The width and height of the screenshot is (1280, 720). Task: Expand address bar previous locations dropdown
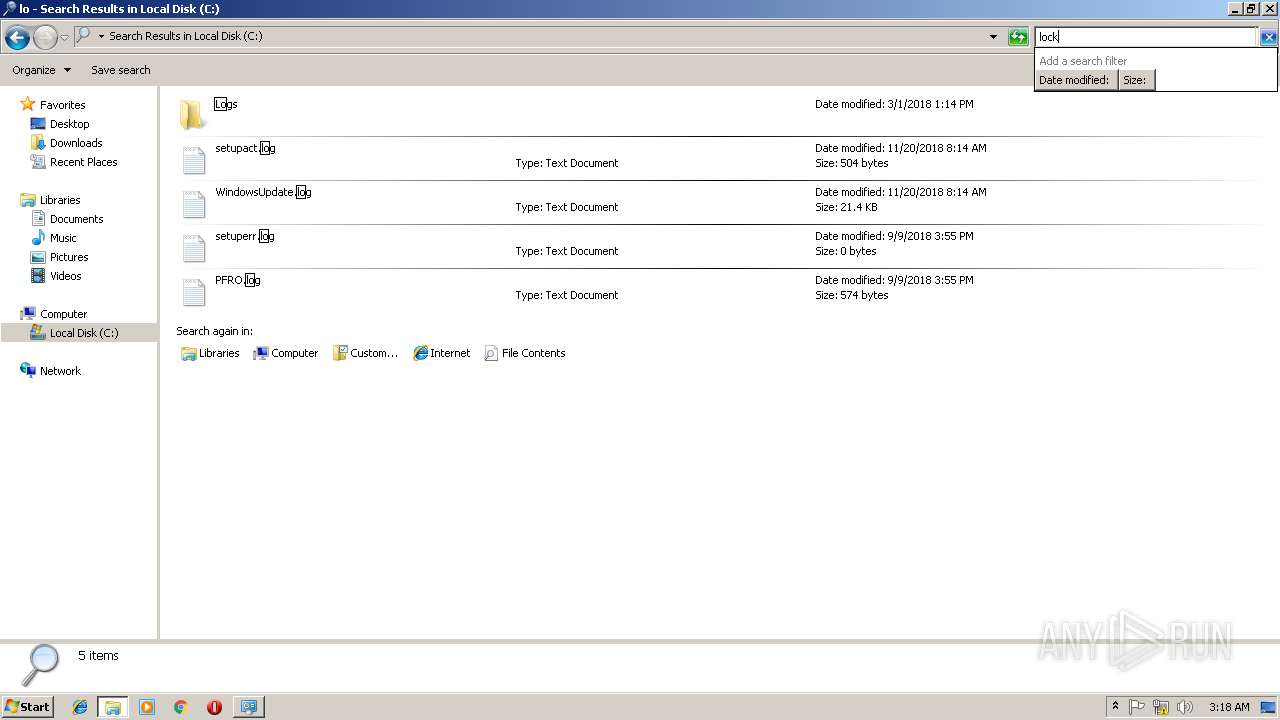point(993,37)
